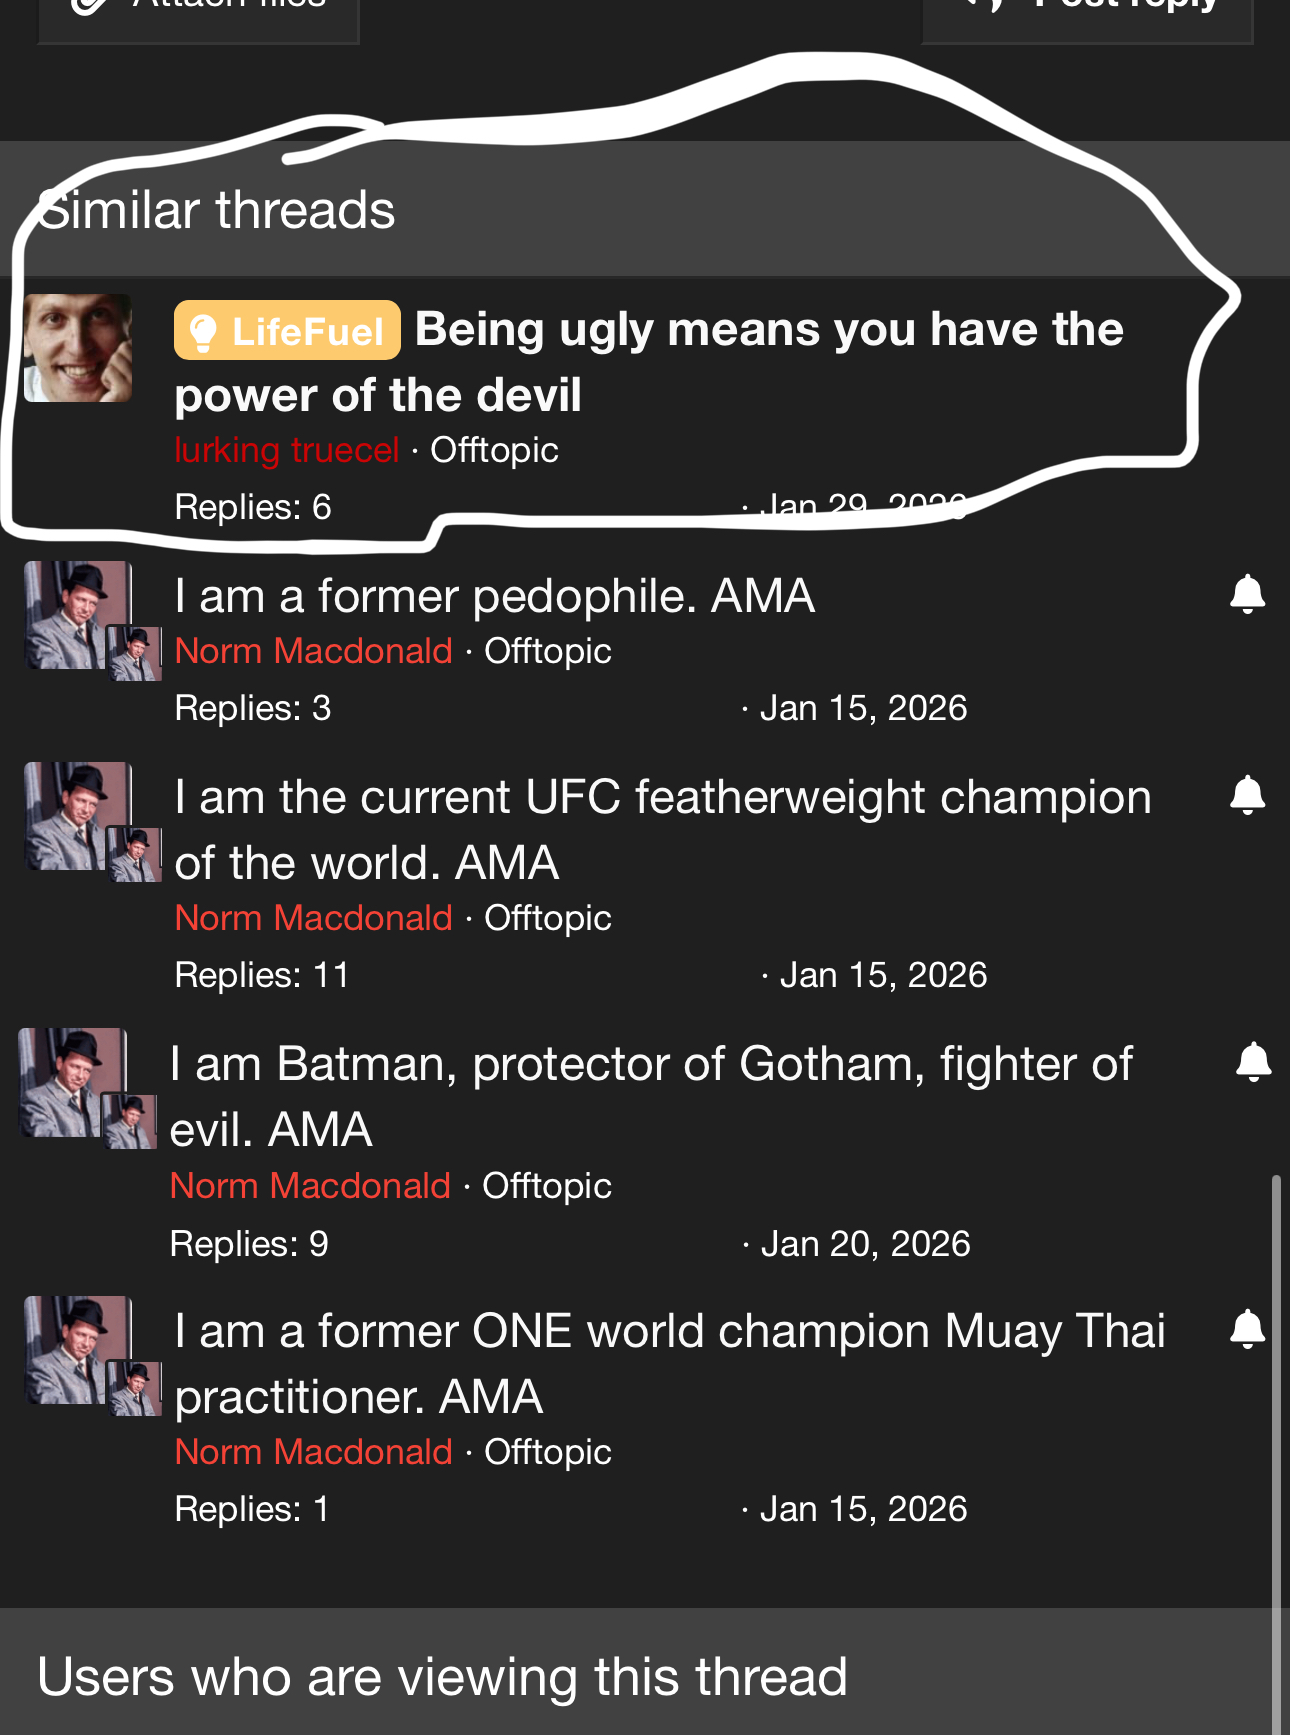Visit the lurking truecel user profile
The image size is (1290, 1735).
[287, 450]
